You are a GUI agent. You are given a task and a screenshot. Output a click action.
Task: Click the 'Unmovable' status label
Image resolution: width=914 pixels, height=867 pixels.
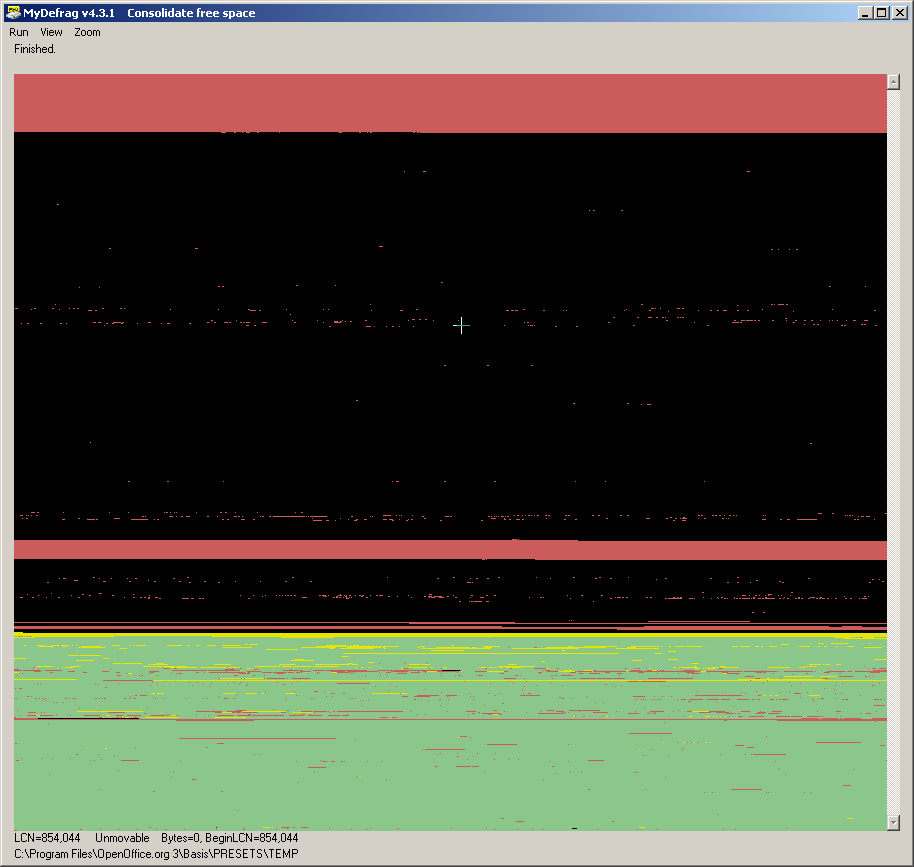[x=122, y=838]
